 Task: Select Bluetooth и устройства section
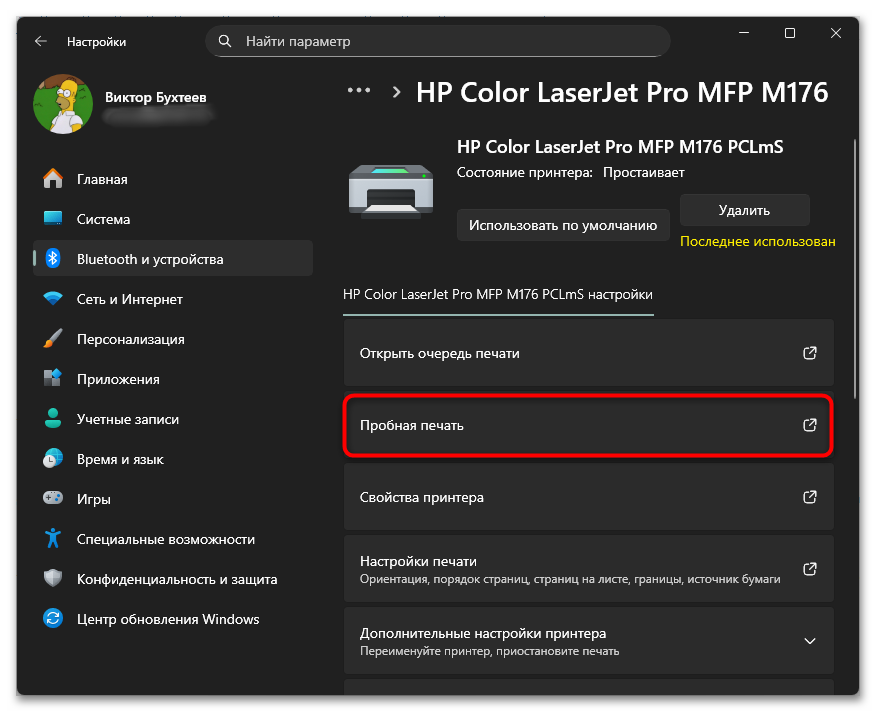[x=173, y=258]
